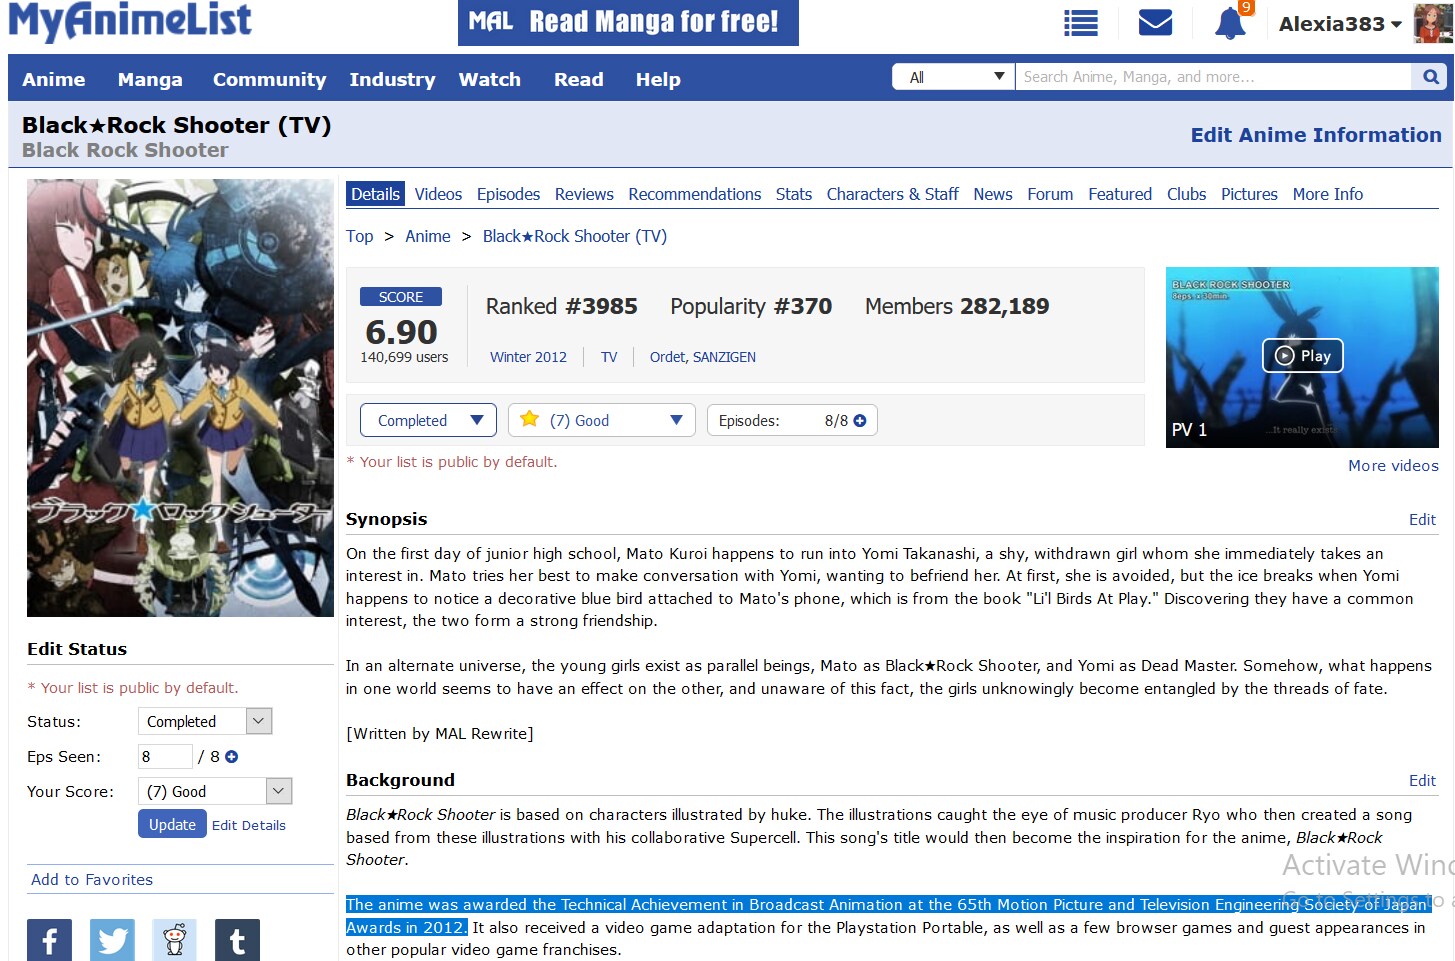Click Top in the breadcrumb
The height and width of the screenshot is (961, 1455).
[x=359, y=236]
